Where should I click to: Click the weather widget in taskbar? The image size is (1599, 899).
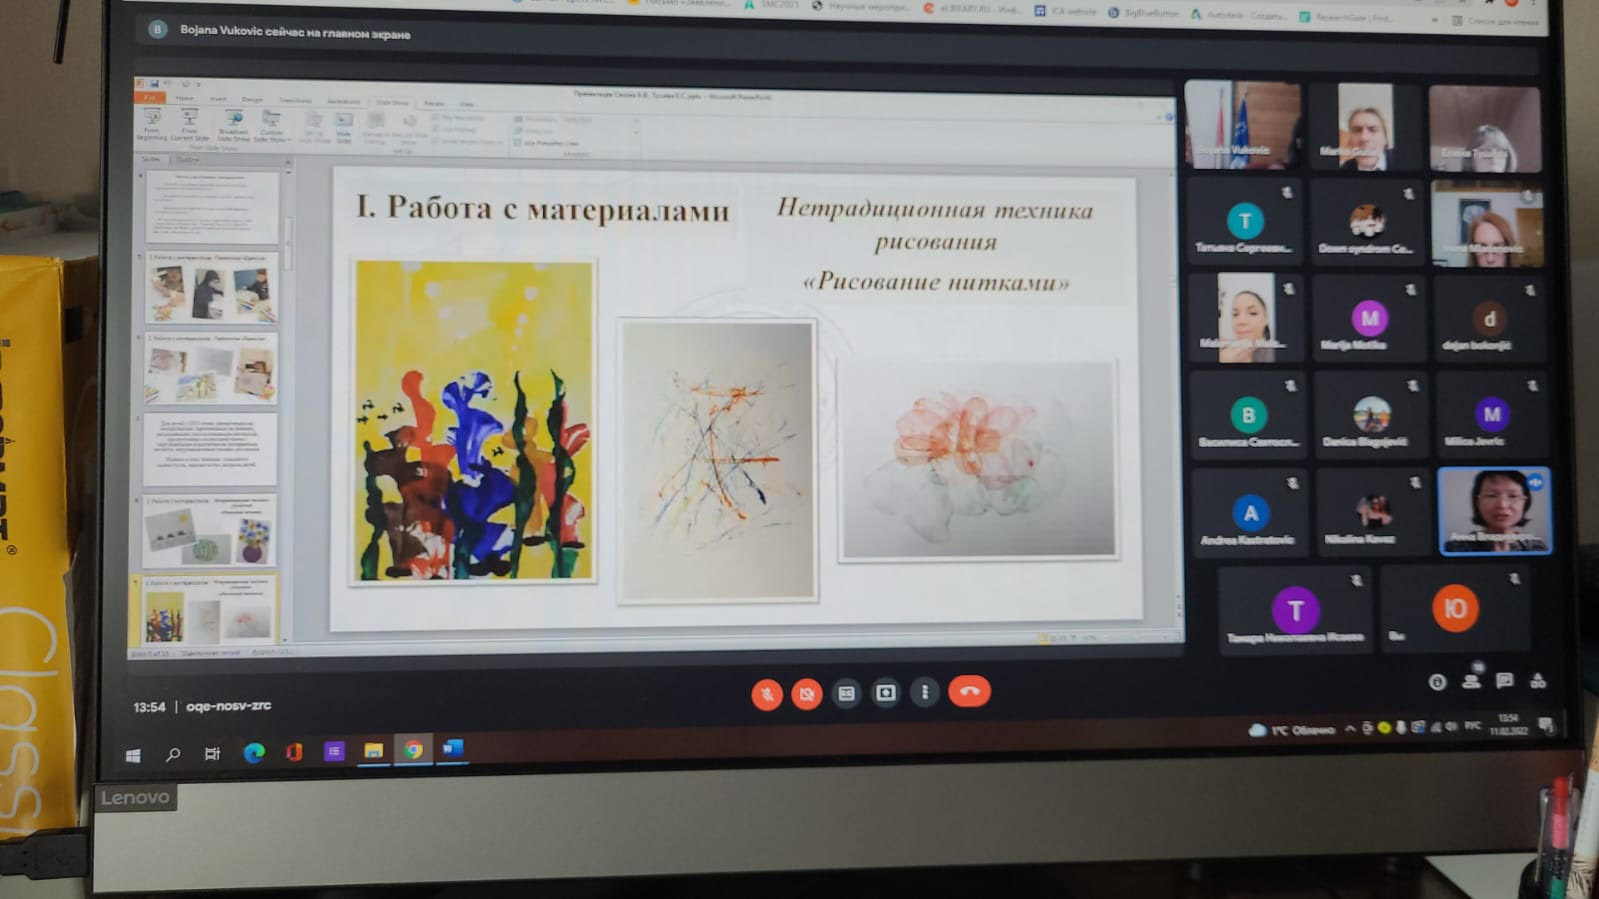tap(1291, 730)
